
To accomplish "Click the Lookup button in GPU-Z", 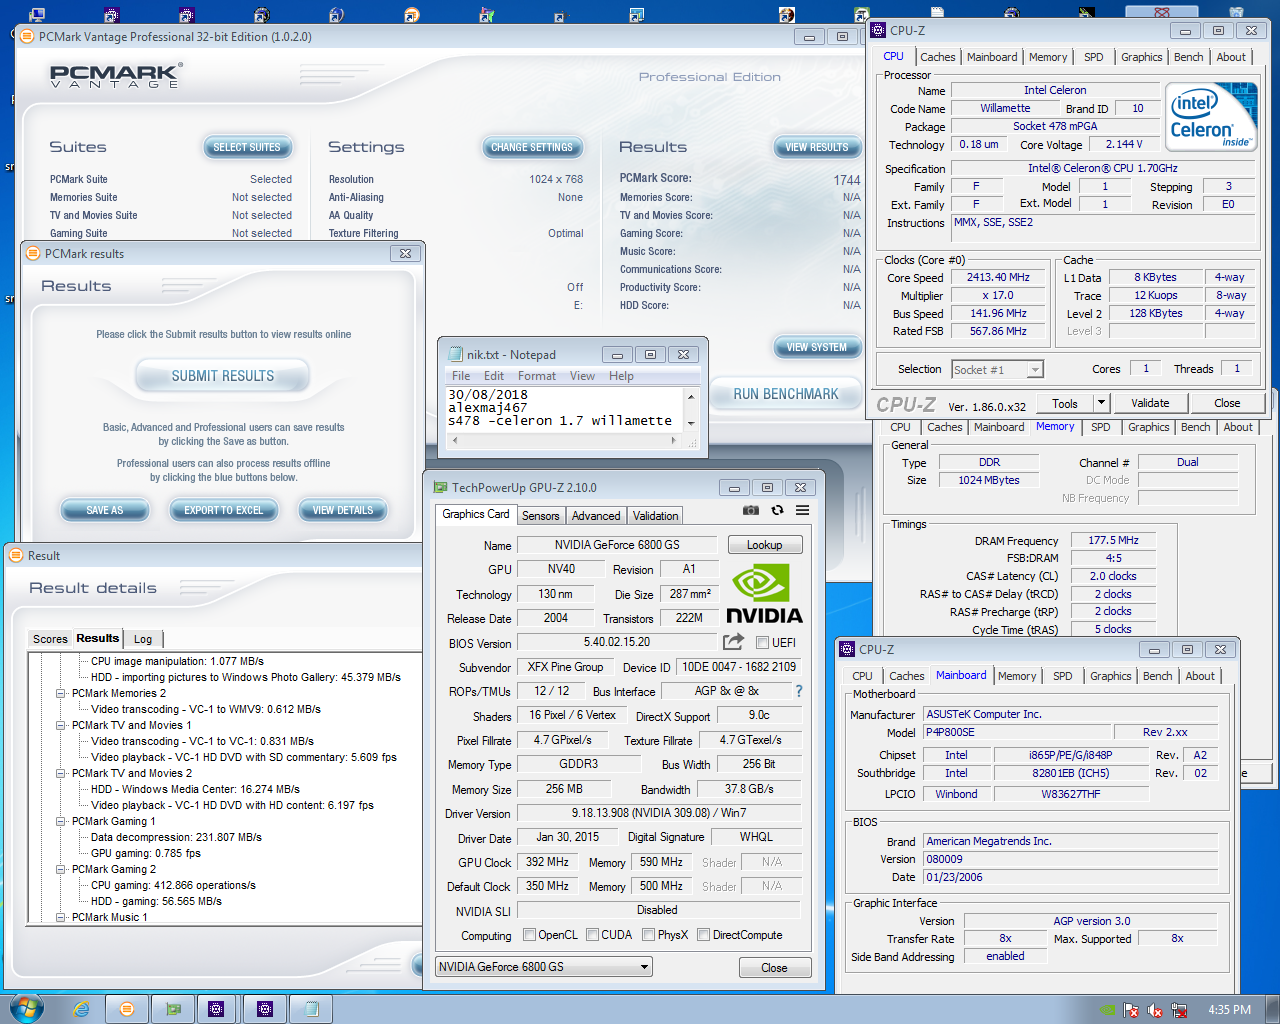I will click(764, 545).
